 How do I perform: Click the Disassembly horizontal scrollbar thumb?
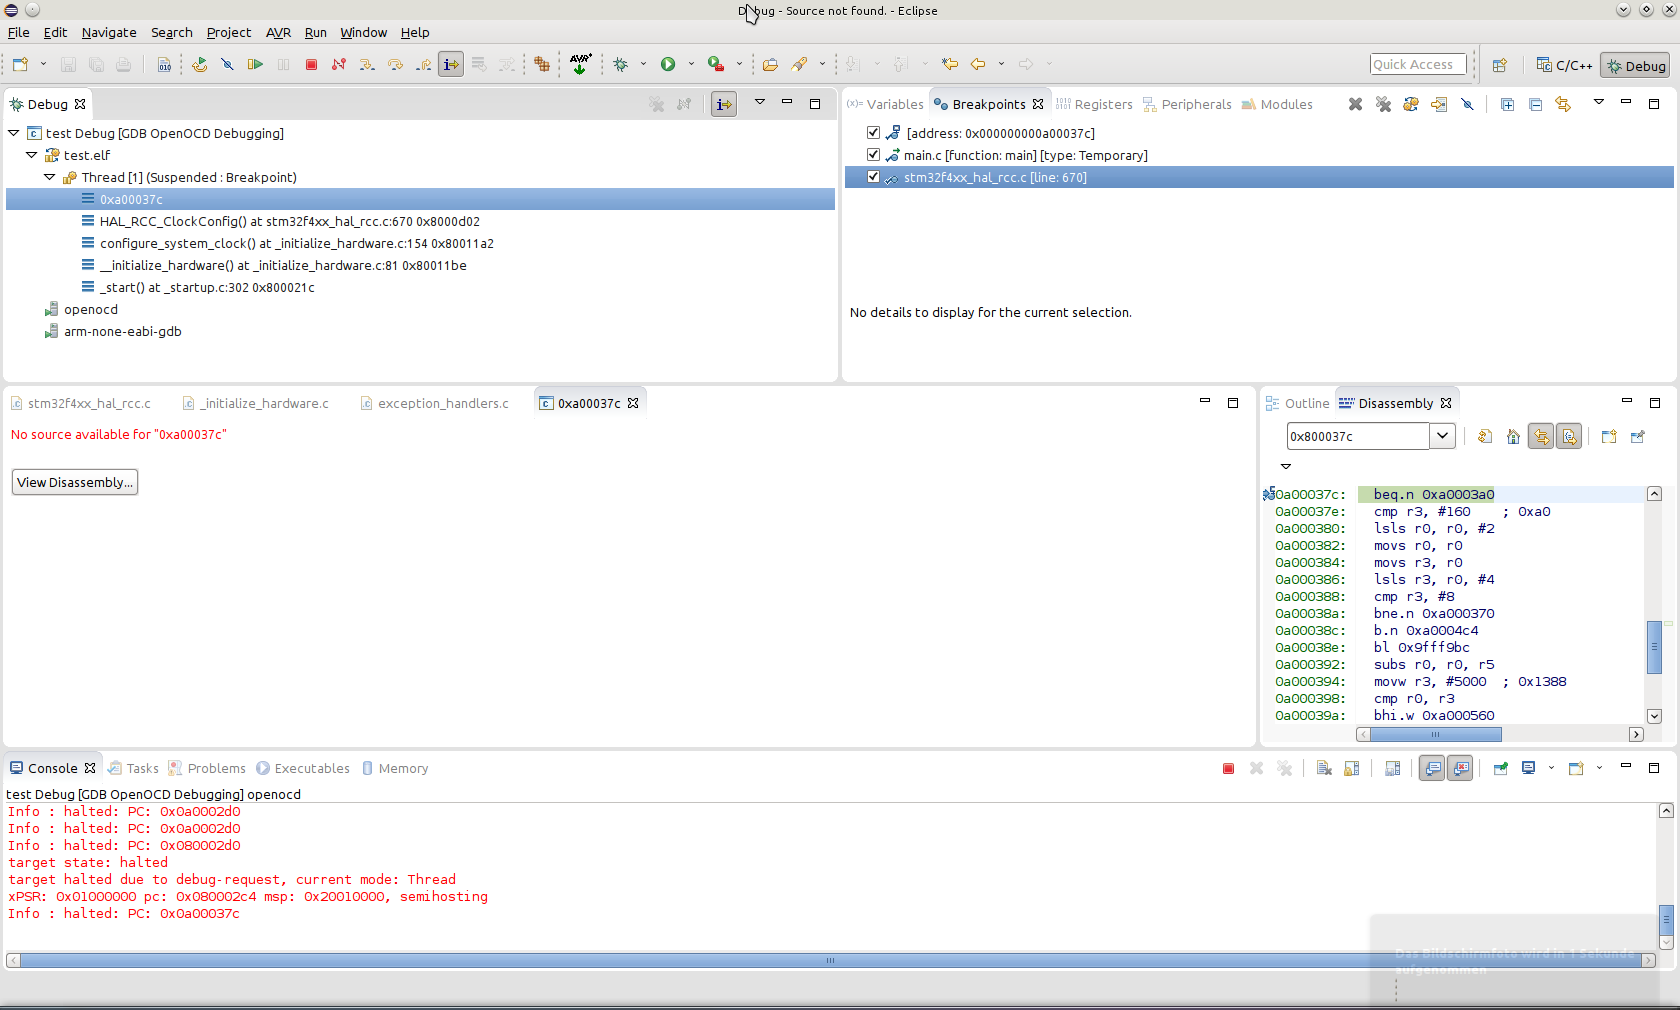[1435, 734]
